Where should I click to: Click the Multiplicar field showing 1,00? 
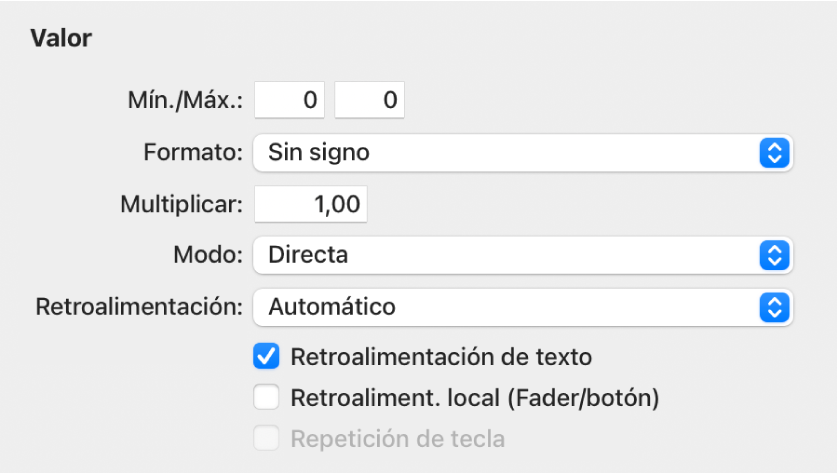(x=311, y=205)
